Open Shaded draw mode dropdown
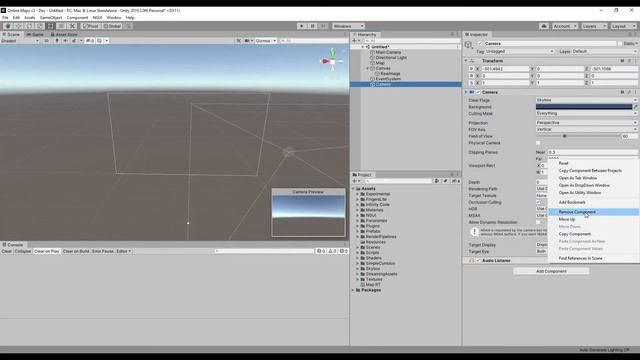Image resolution: width=640 pixels, height=360 pixels. [x=20, y=41]
